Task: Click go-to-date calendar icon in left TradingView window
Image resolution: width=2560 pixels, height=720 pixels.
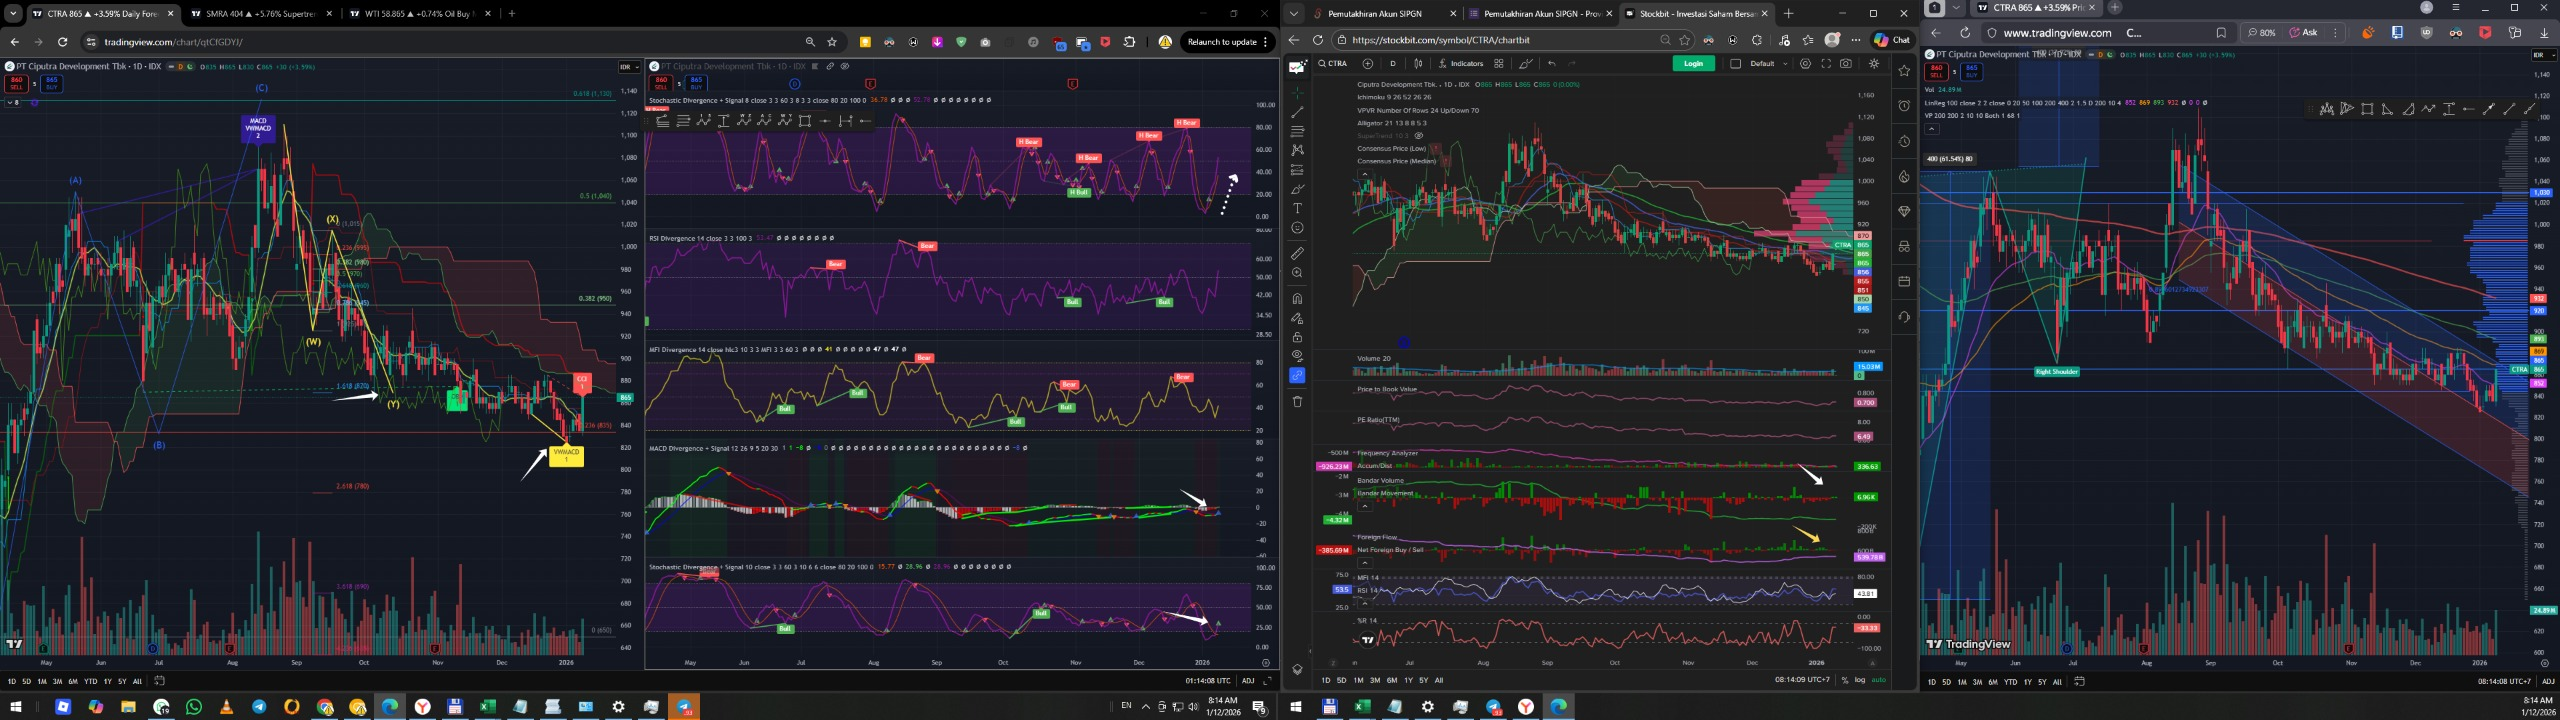Action: point(159,681)
